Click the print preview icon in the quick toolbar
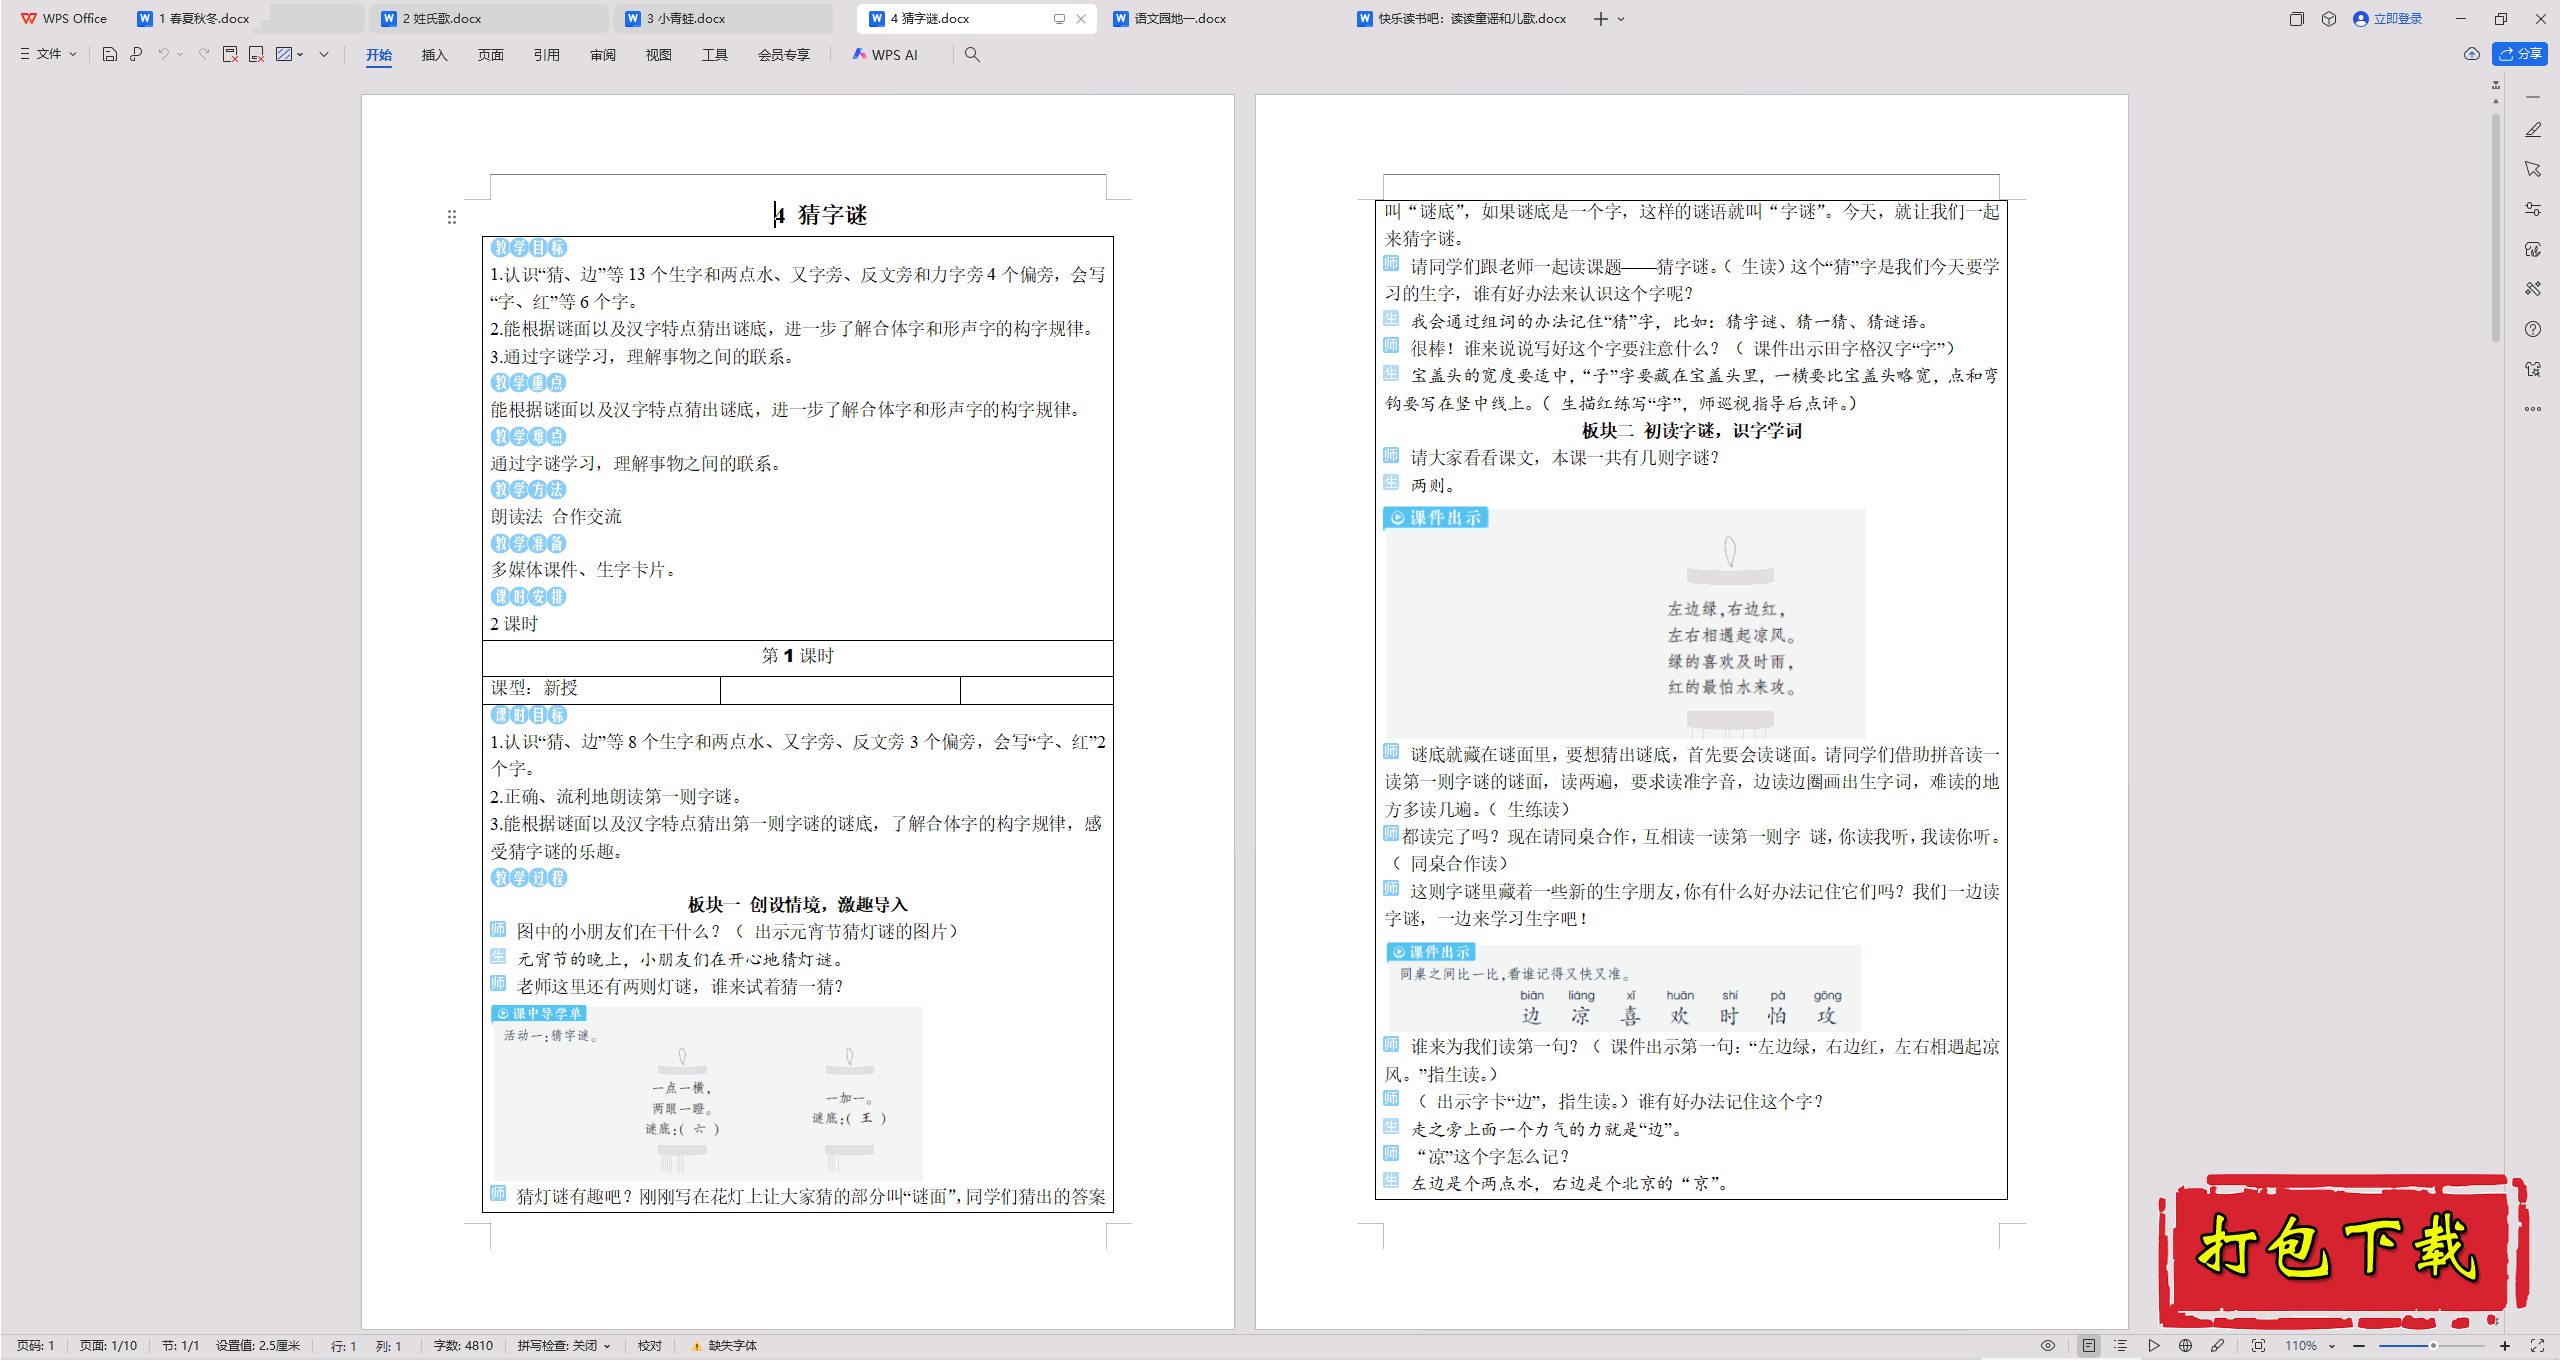This screenshot has width=2560, height=1360. click(x=256, y=54)
